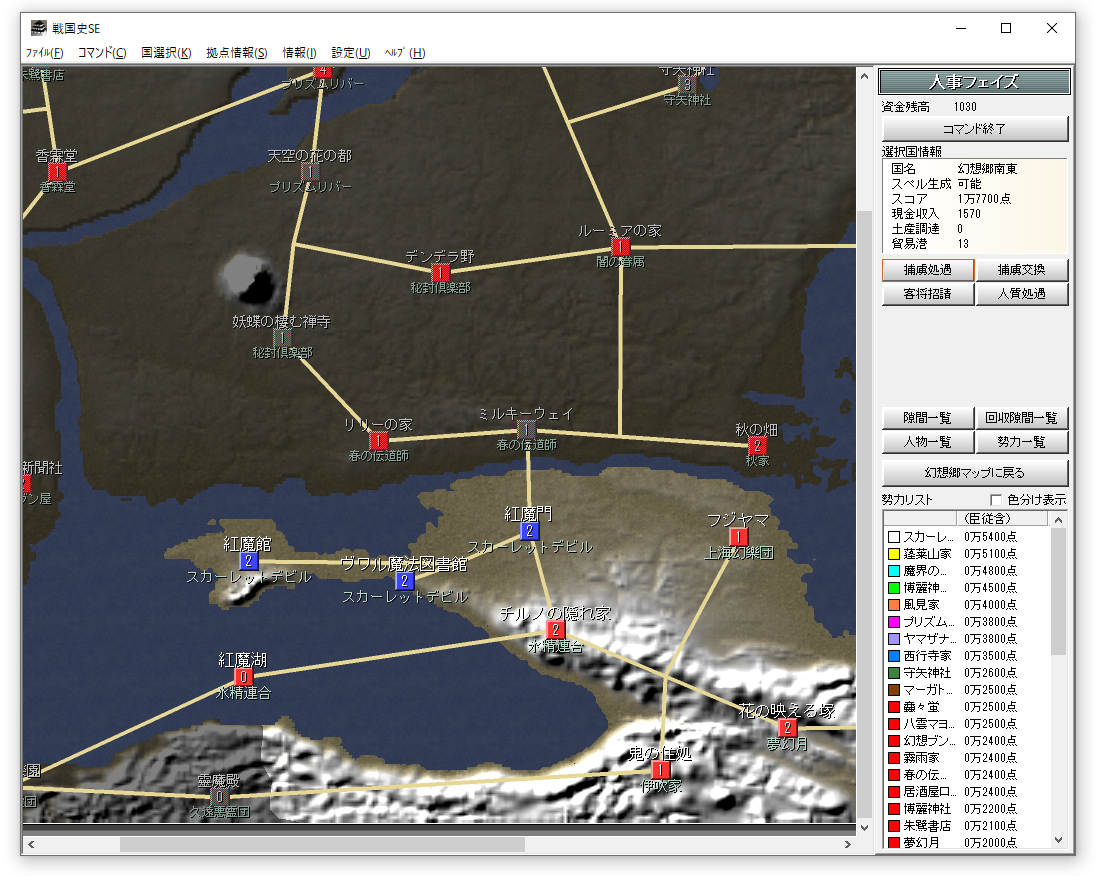Click the red 香霖堂 base marker

click(x=57, y=172)
